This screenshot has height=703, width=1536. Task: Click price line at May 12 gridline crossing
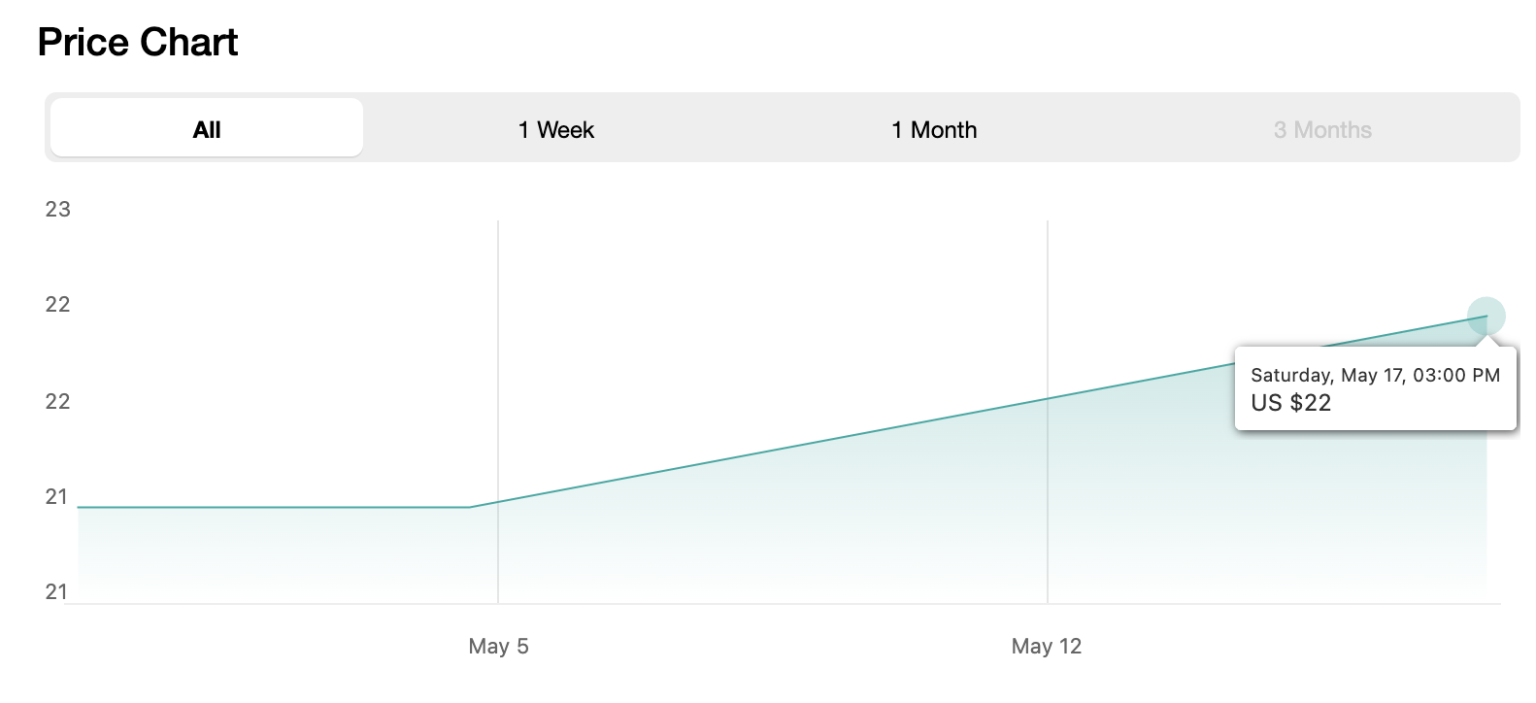coord(1047,399)
